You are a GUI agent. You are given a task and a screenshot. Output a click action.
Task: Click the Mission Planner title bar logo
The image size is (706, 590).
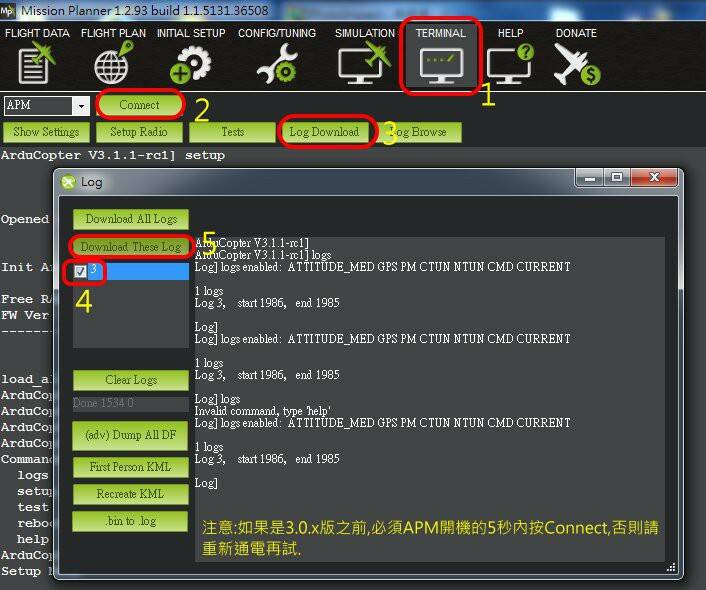coord(8,10)
